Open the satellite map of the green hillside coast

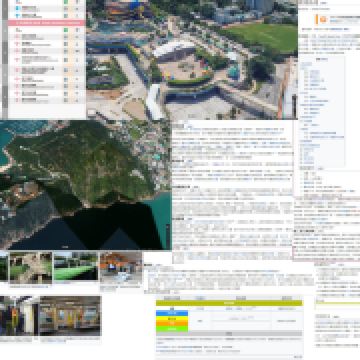86,185
